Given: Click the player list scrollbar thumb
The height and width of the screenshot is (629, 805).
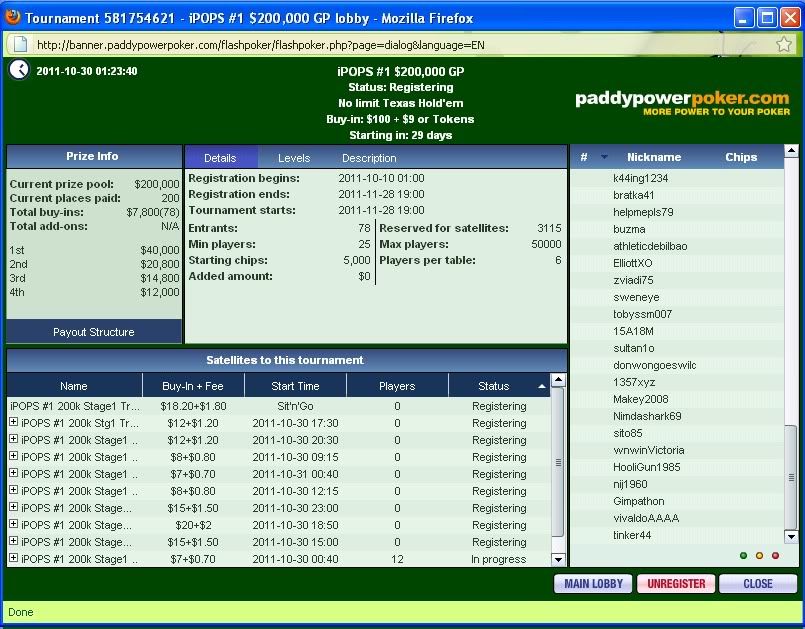Looking at the screenshot, I should 791,477.
